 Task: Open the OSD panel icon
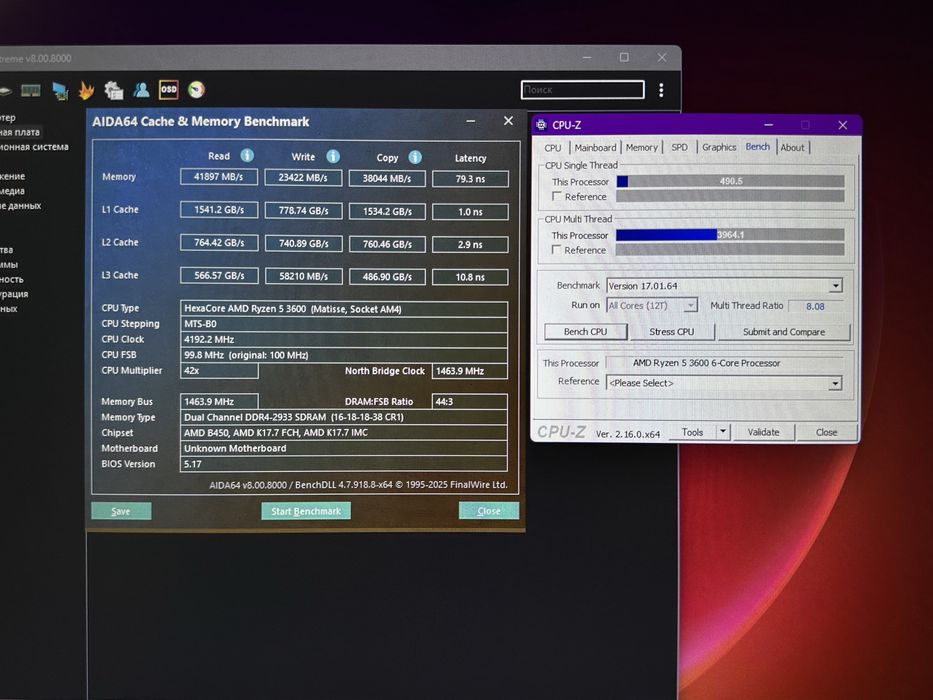tap(169, 90)
